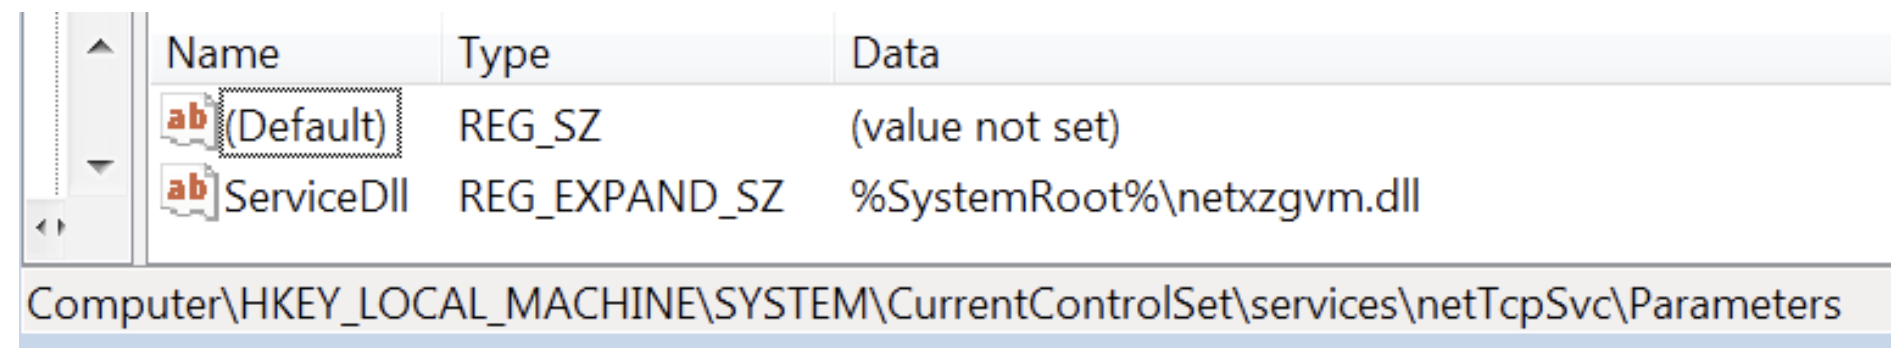This screenshot has width=1902, height=360.
Task: Click the vertical scrollbar track between arrows
Action: [100, 106]
